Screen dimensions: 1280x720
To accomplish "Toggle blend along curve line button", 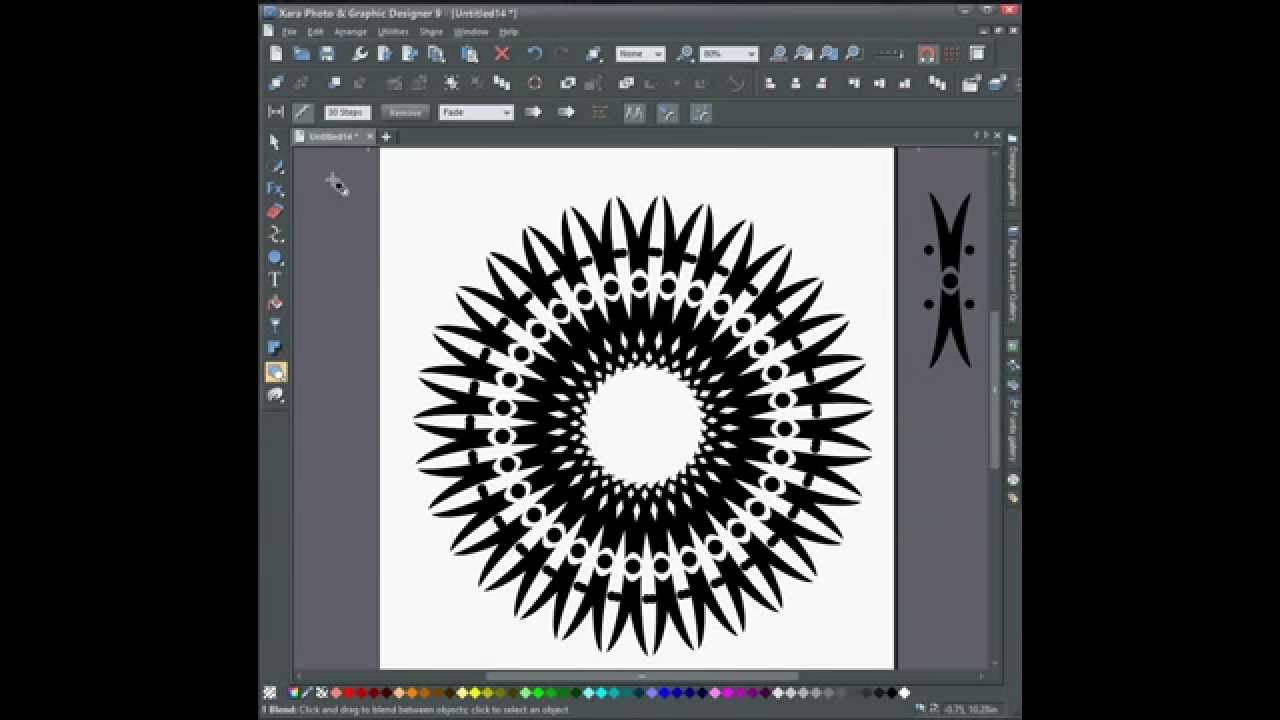I will pos(302,113).
